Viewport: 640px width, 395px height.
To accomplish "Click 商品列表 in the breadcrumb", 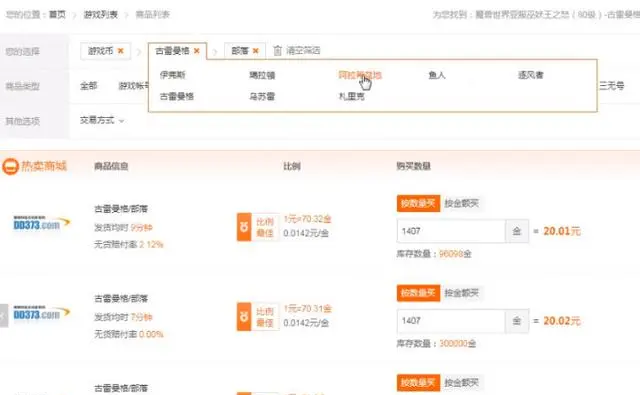I will 152,15.
